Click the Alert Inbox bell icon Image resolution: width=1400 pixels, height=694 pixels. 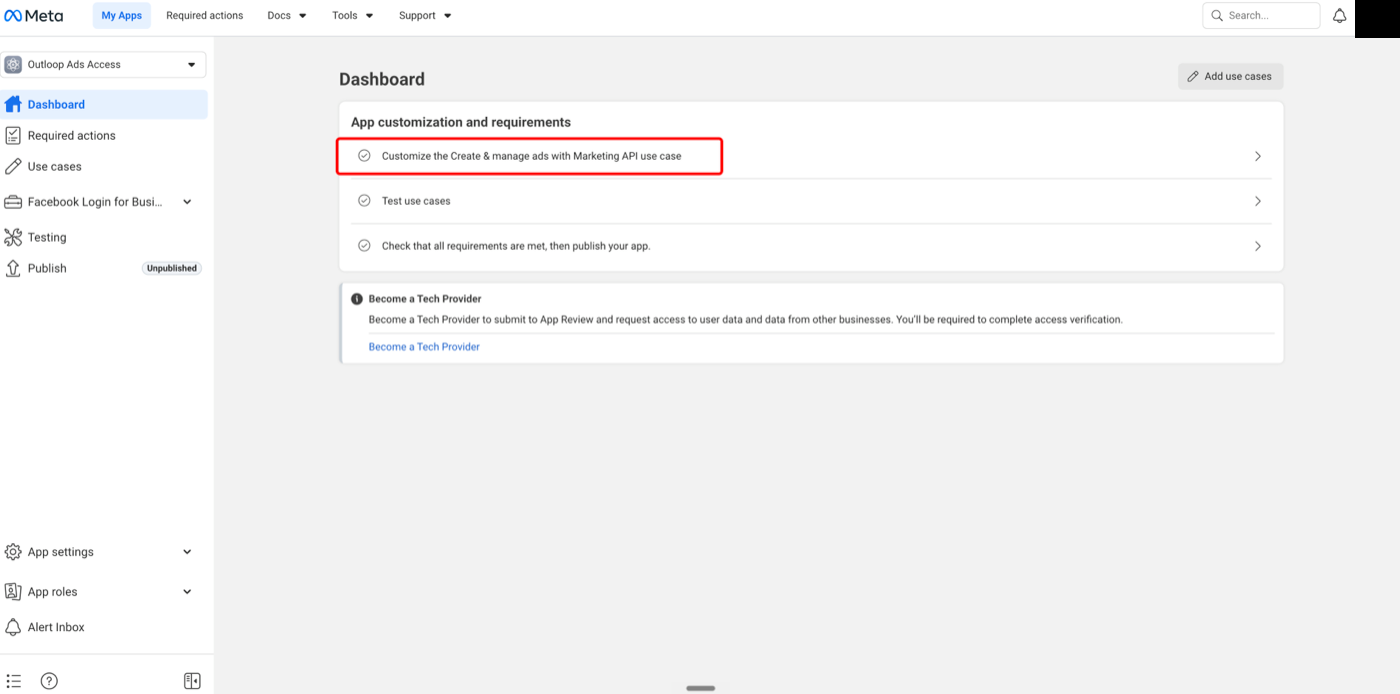tap(13, 627)
